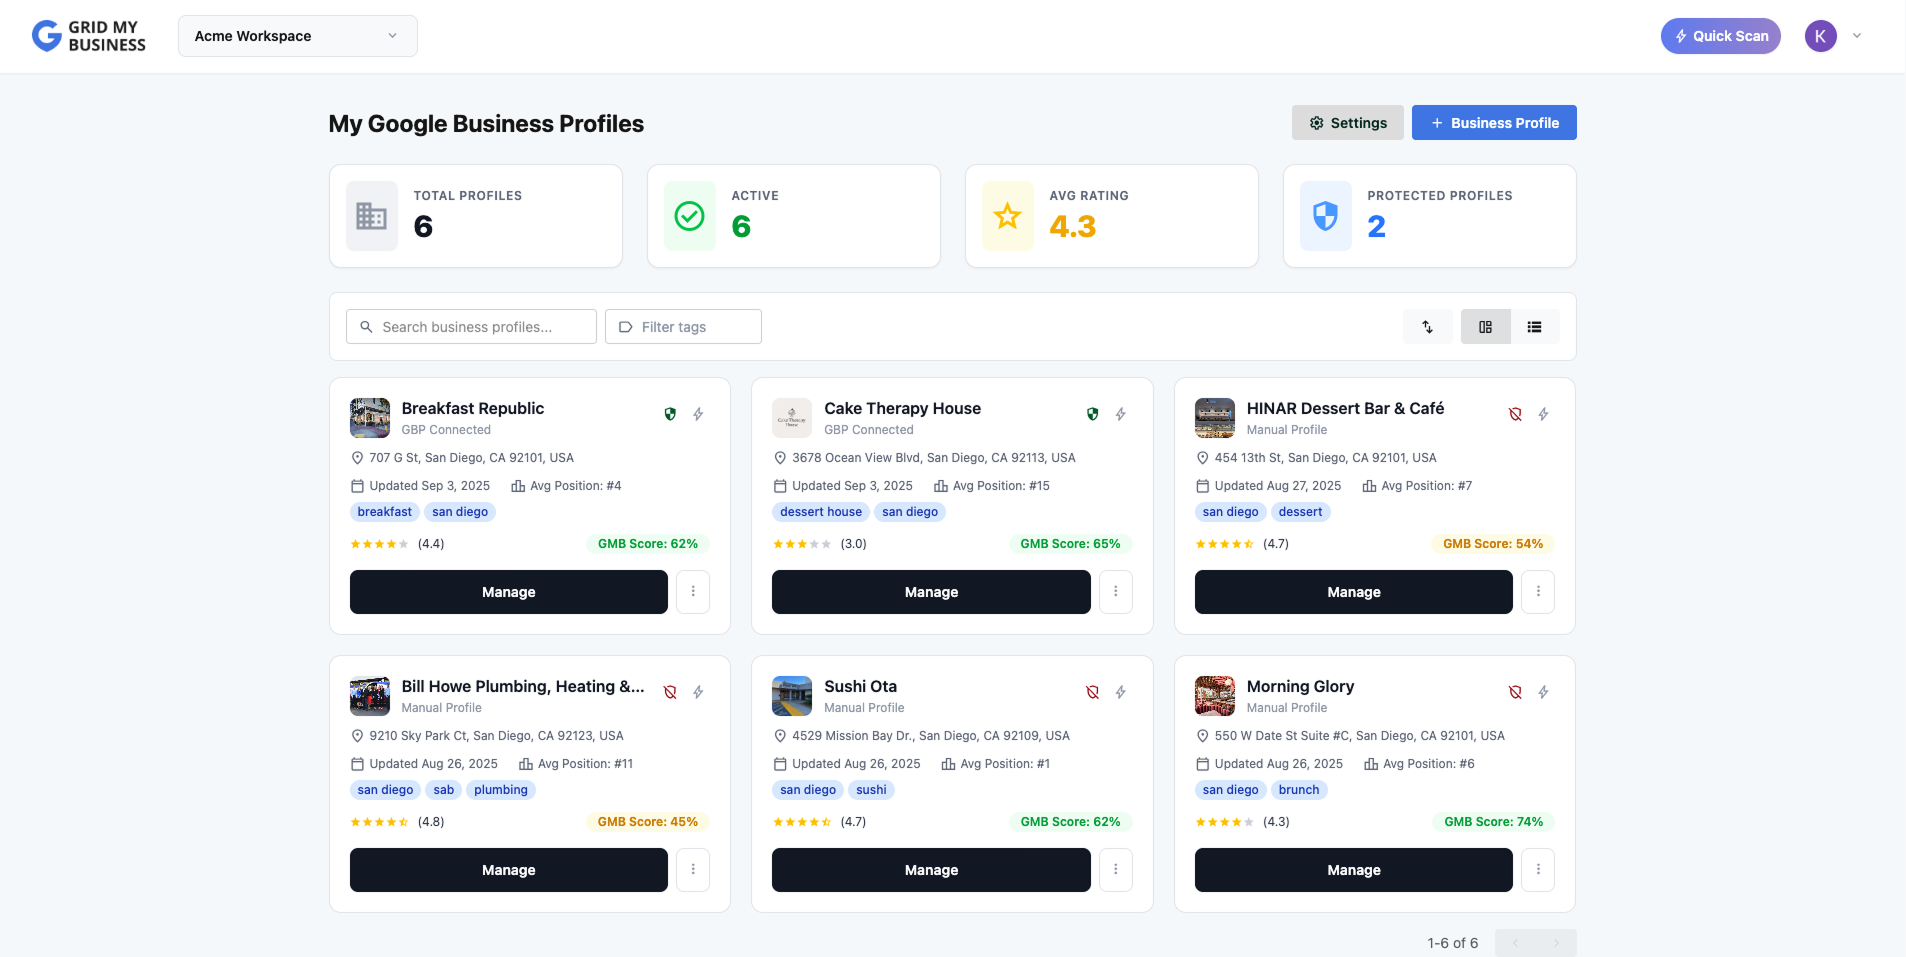
Task: Select the brunch tag
Action: 1299,790
